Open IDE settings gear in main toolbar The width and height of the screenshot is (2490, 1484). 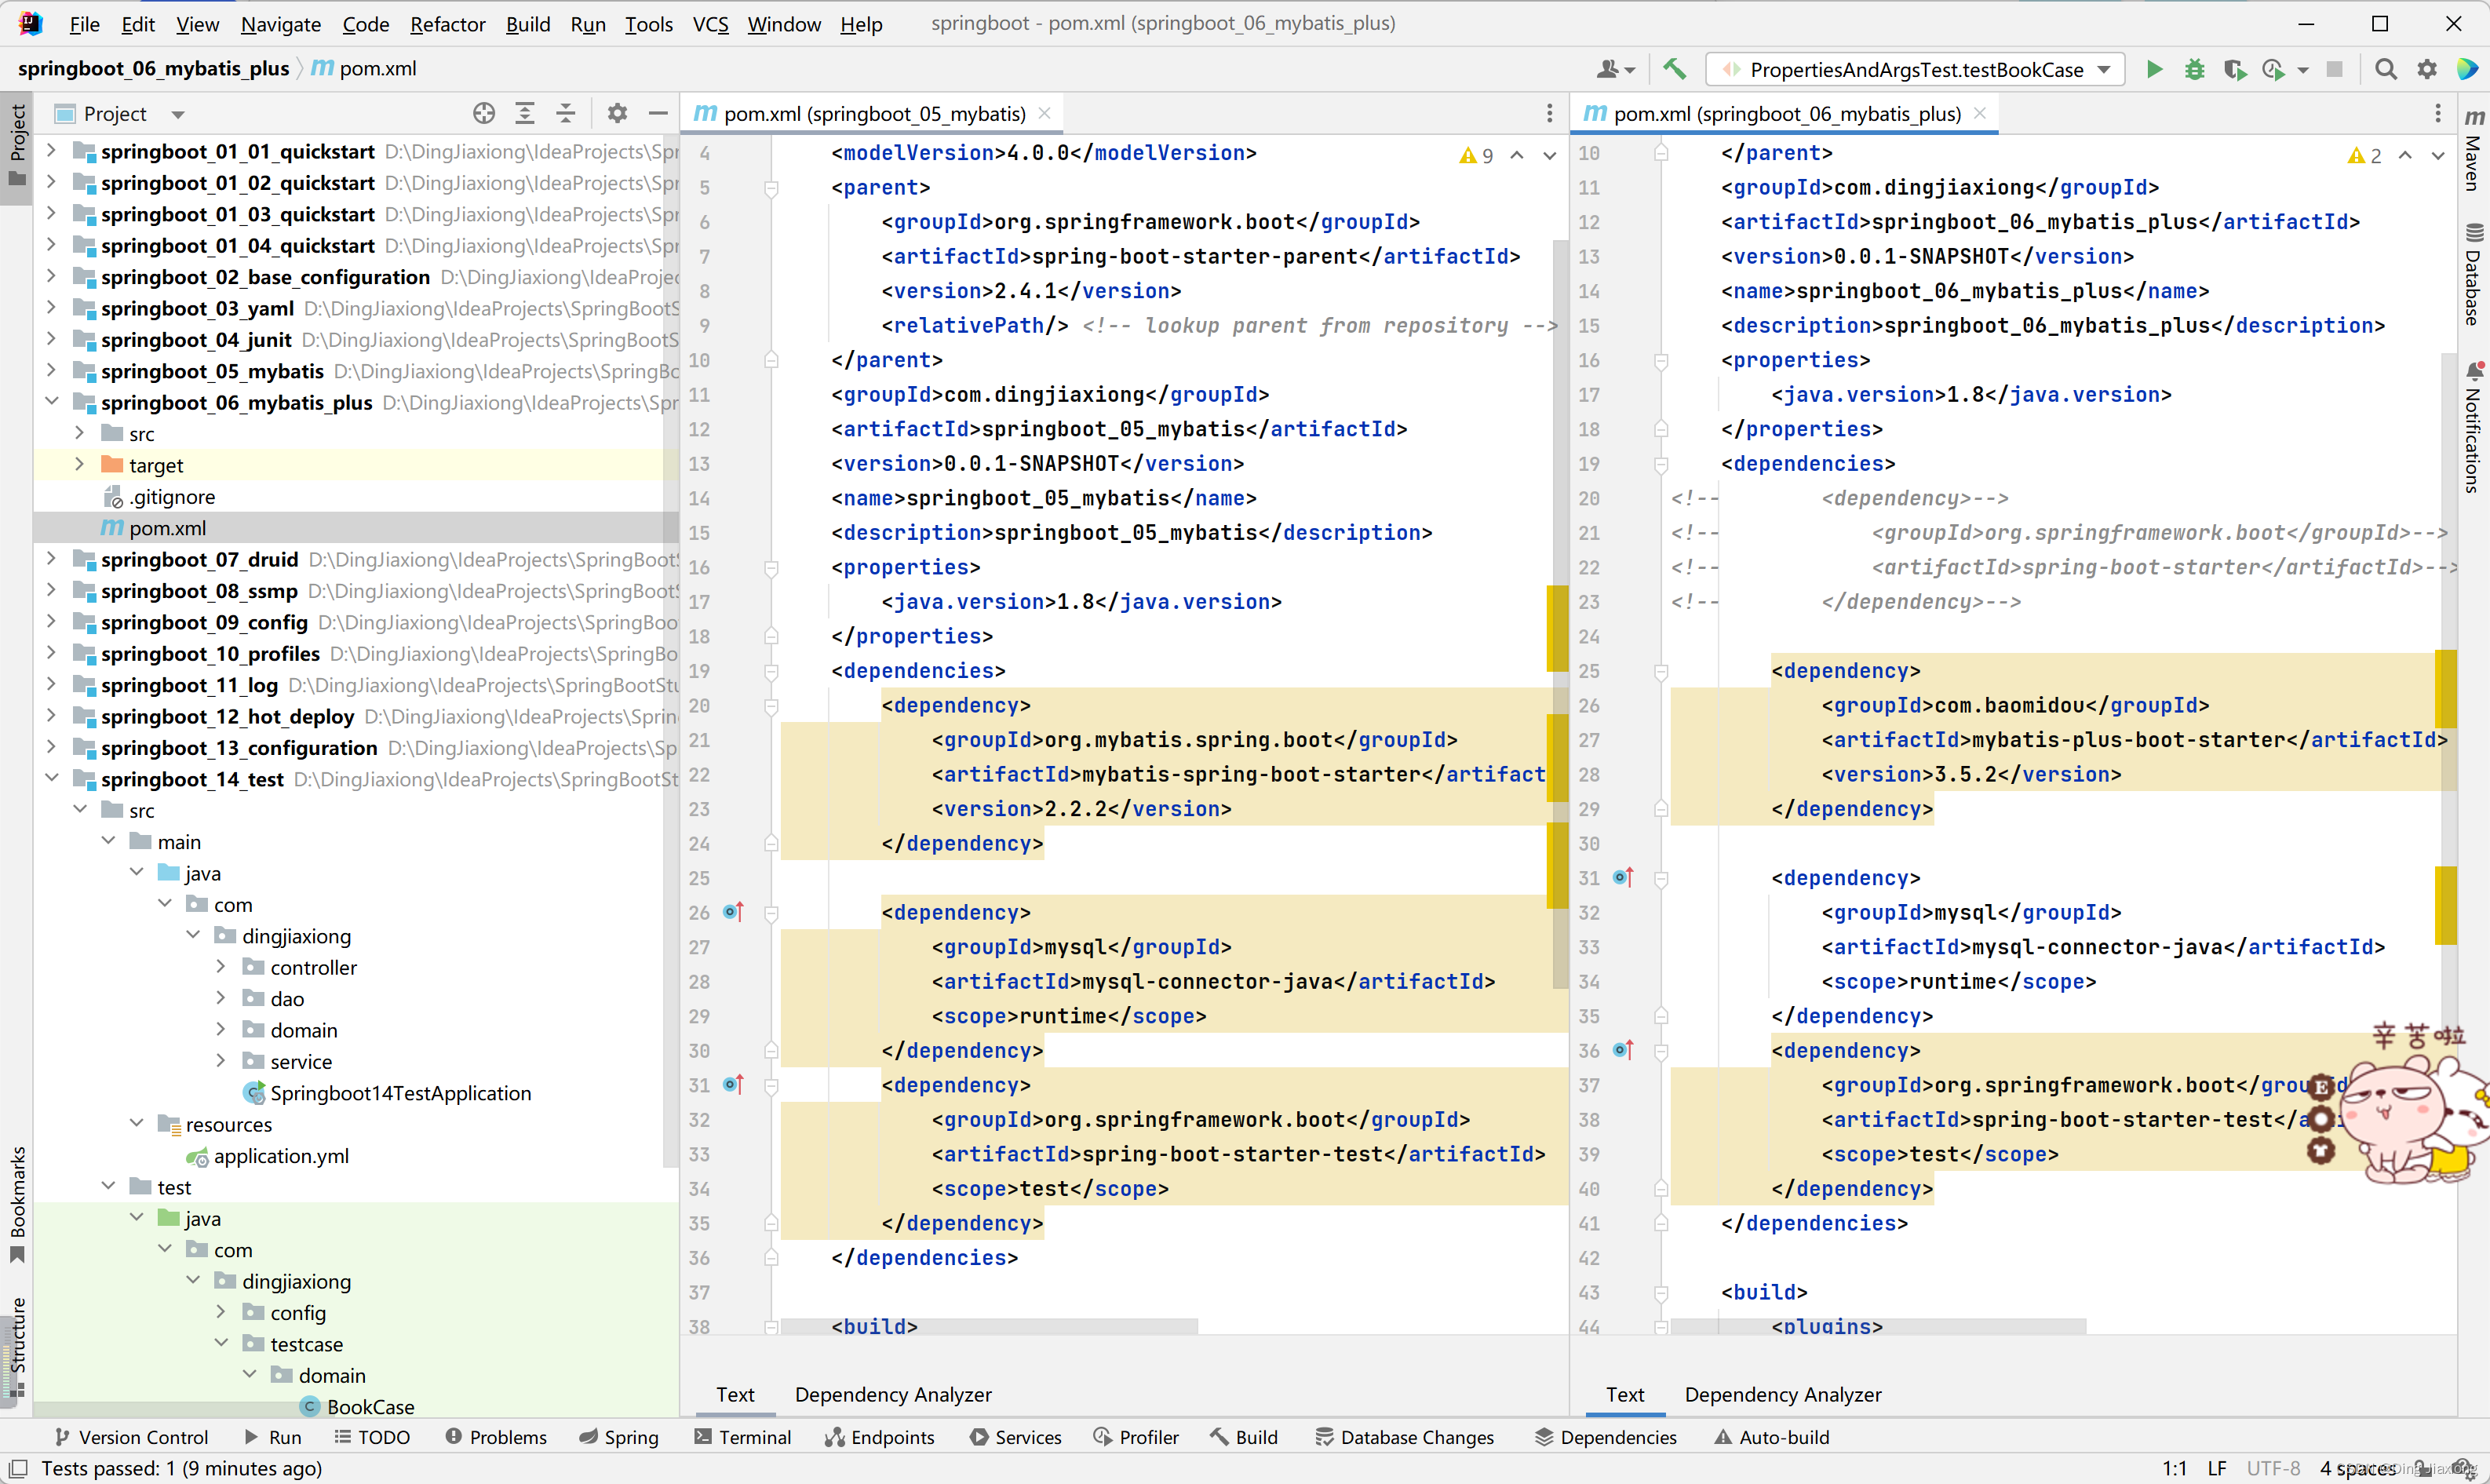click(x=2427, y=69)
